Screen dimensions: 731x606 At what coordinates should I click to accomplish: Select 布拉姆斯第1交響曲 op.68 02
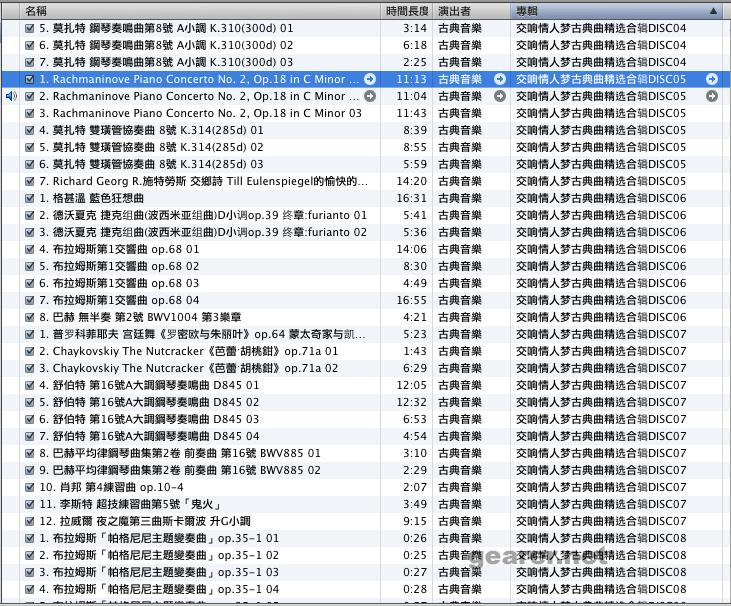point(119,266)
